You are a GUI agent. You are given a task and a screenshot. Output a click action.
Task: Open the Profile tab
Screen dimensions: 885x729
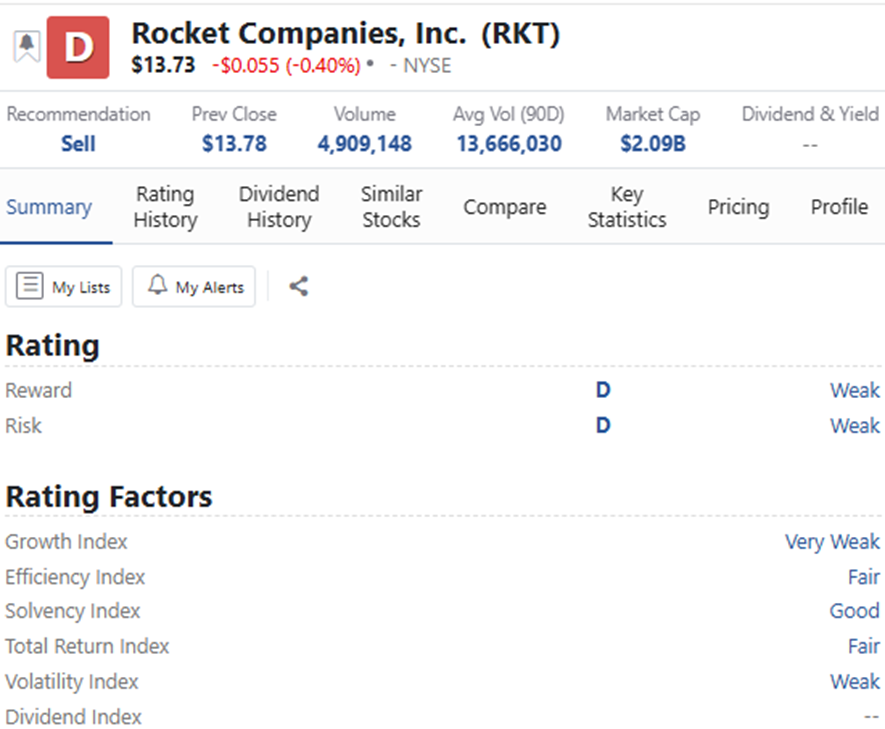click(839, 207)
